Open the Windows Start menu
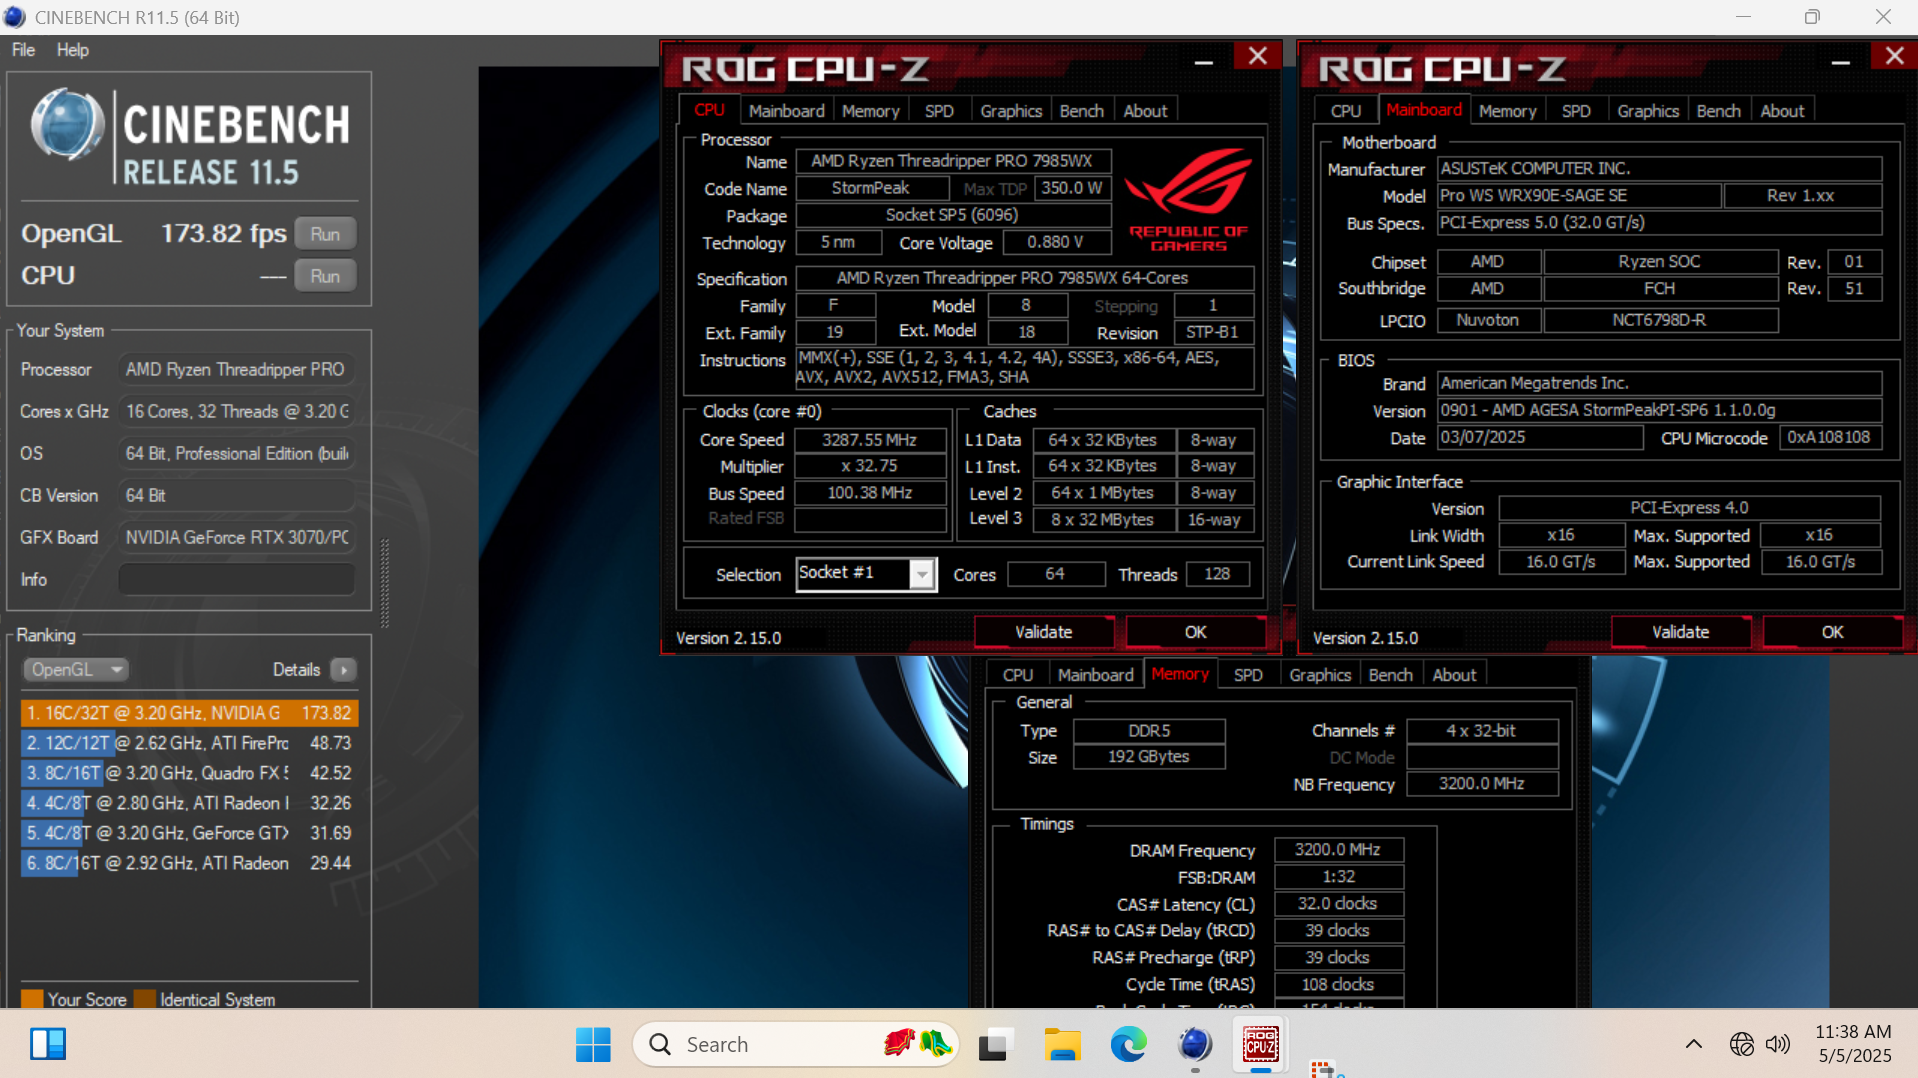This screenshot has width=1918, height=1078. point(593,1045)
